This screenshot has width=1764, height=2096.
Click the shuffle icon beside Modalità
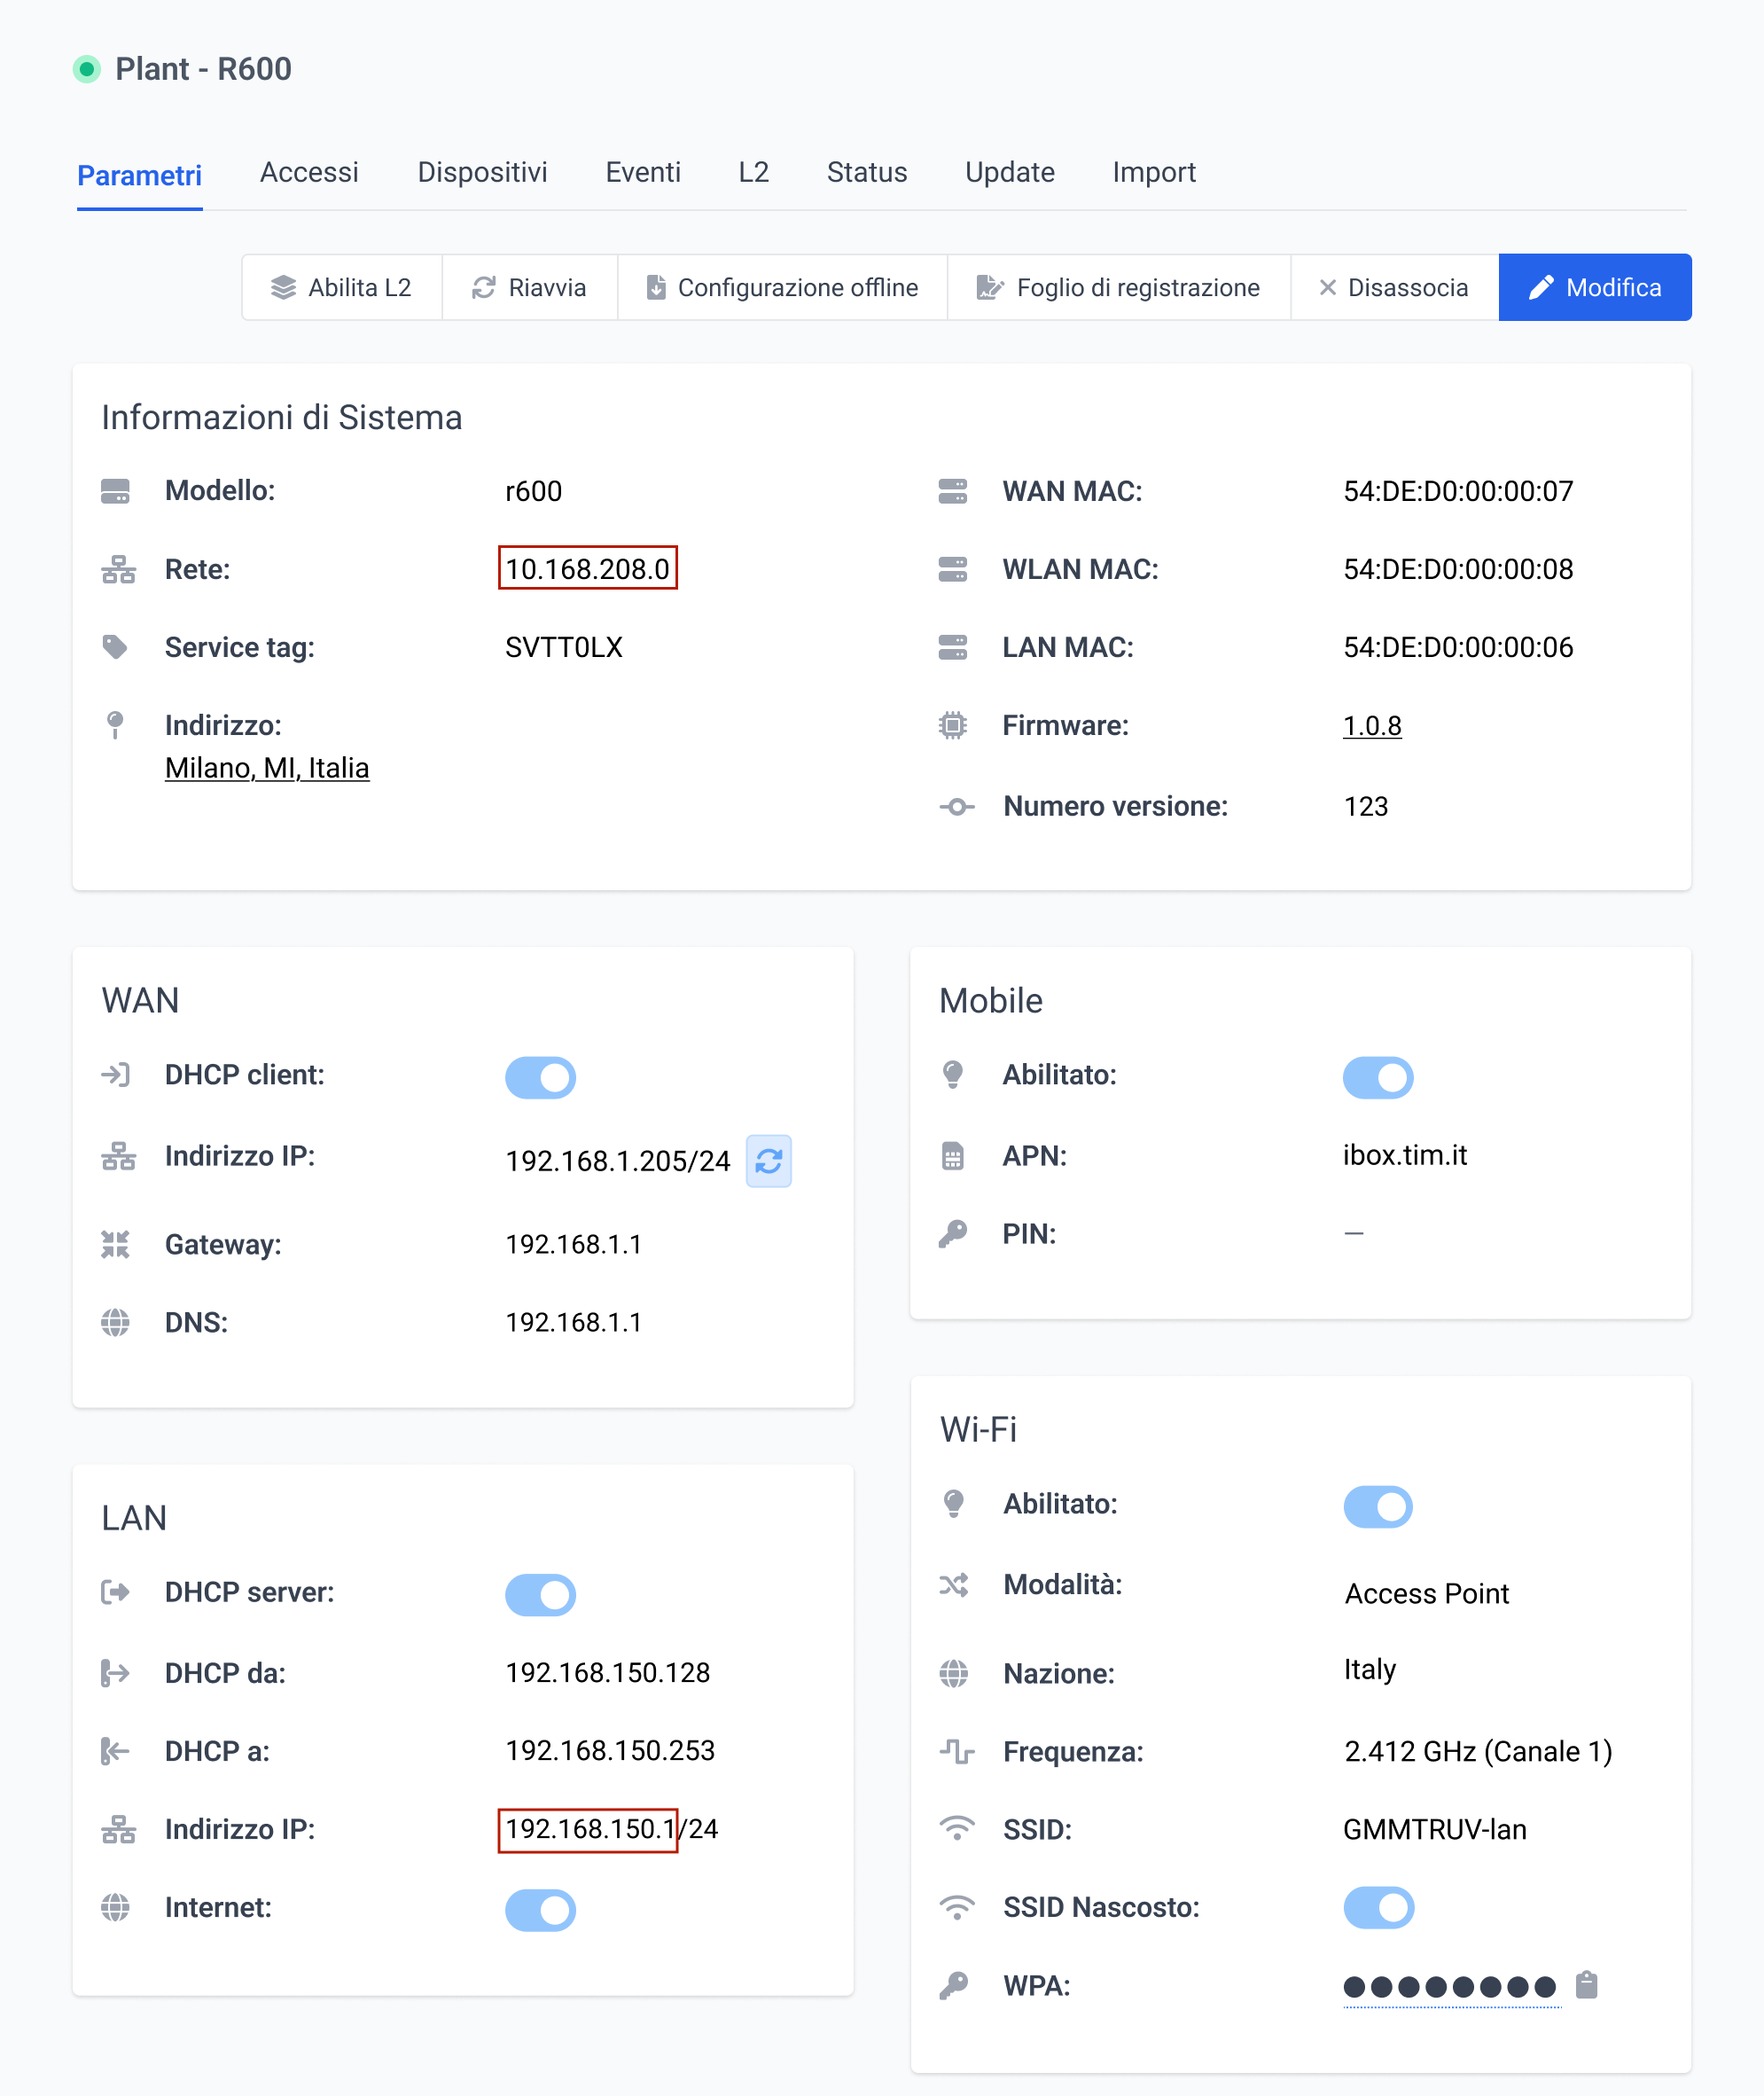tap(954, 1584)
